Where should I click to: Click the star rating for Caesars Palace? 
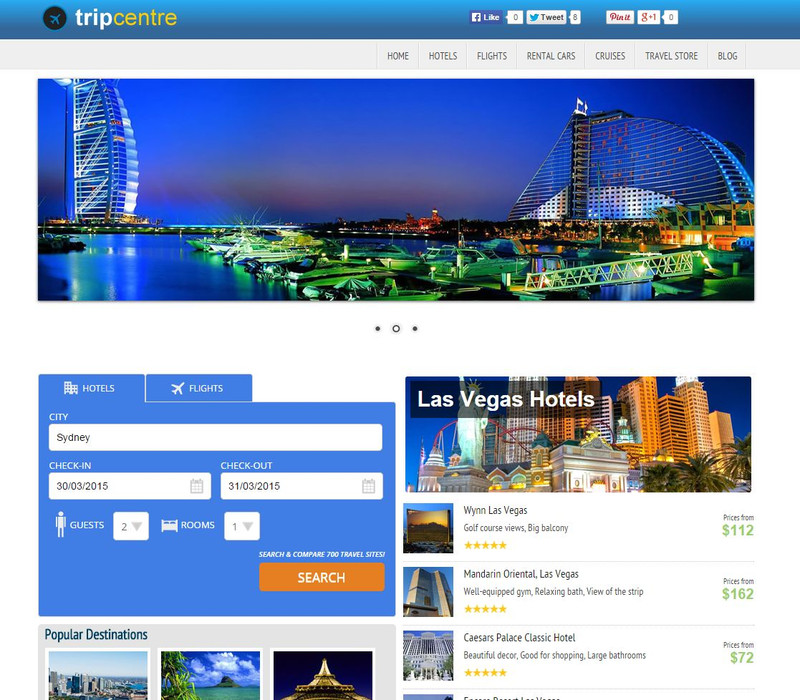(x=485, y=673)
